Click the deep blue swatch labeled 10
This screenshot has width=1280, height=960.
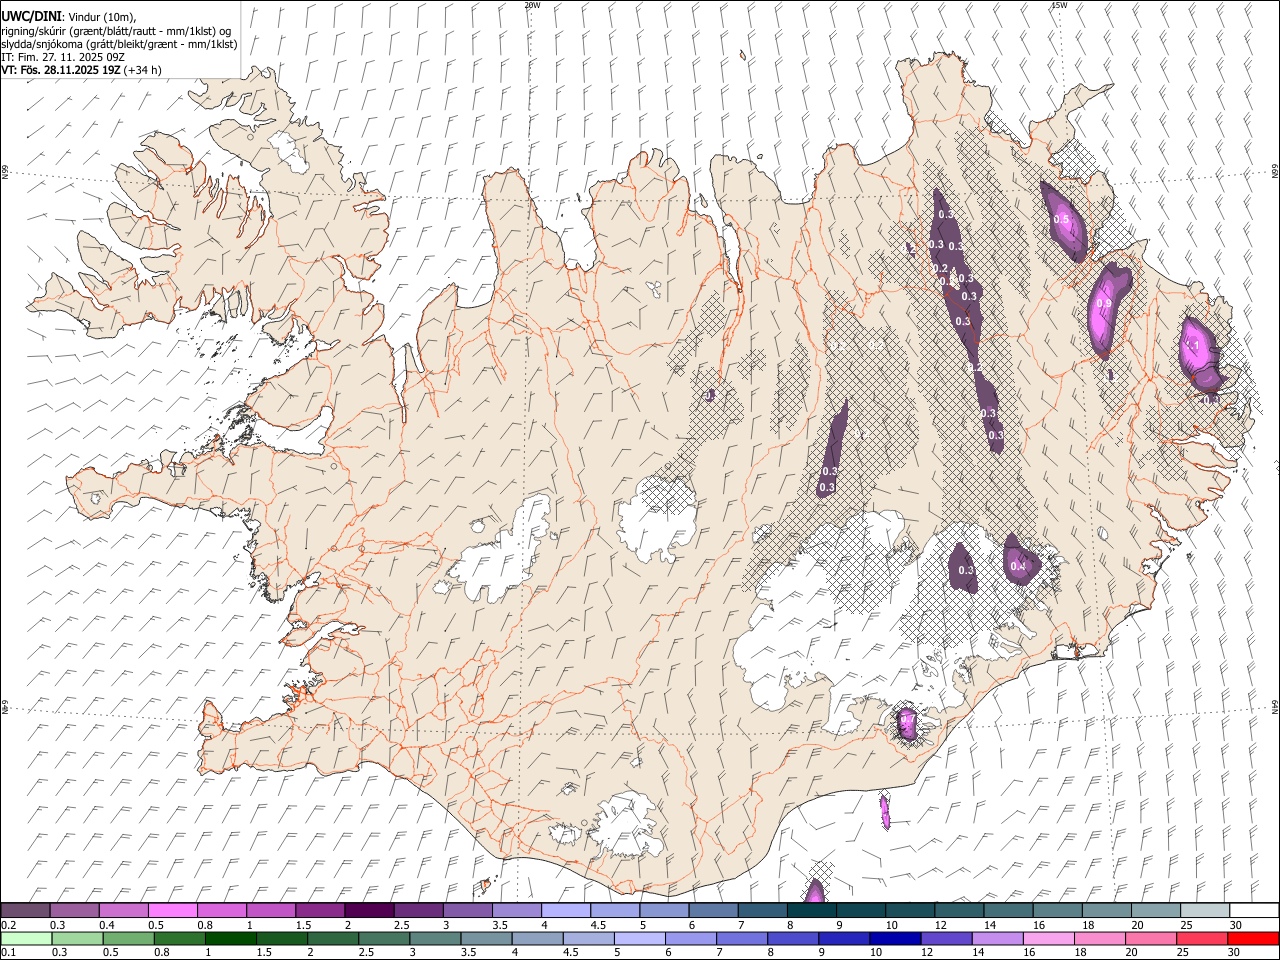[894, 938]
